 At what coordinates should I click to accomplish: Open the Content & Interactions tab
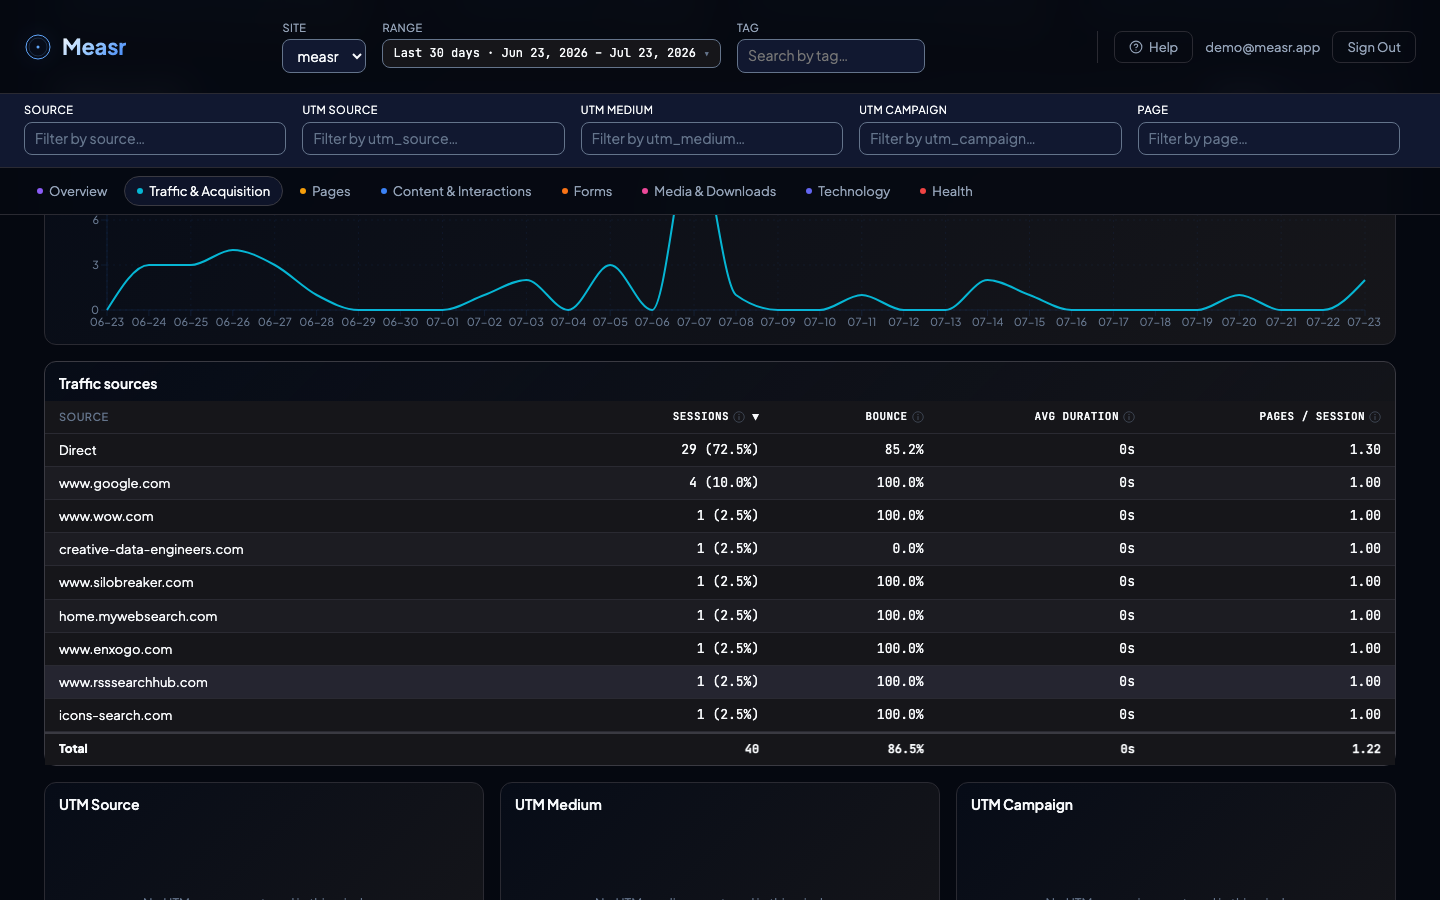point(456,191)
